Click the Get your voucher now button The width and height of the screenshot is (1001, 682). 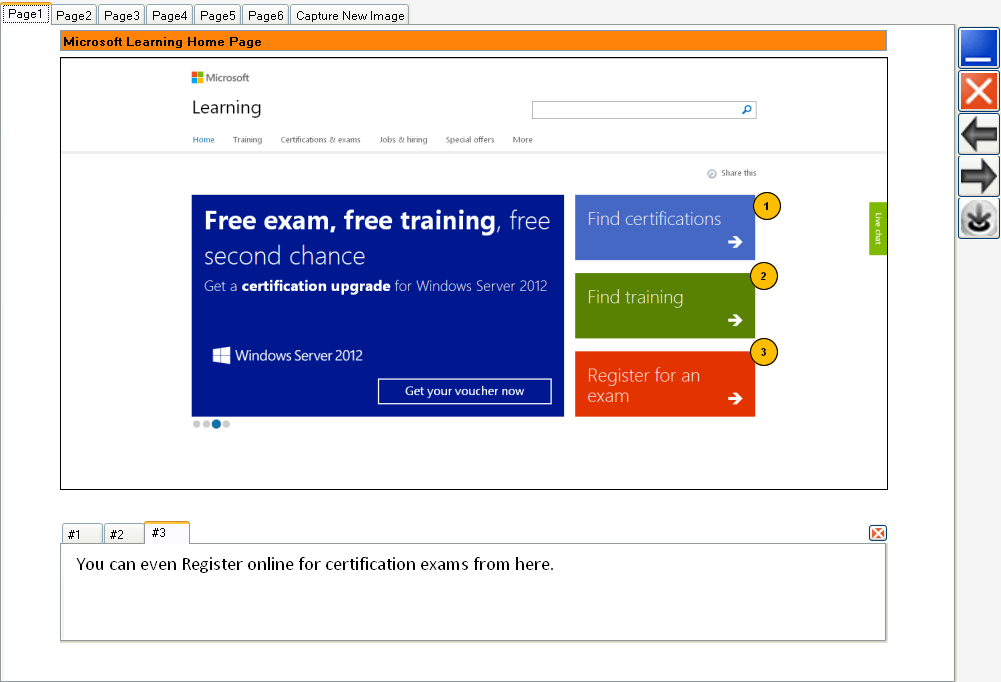click(465, 391)
